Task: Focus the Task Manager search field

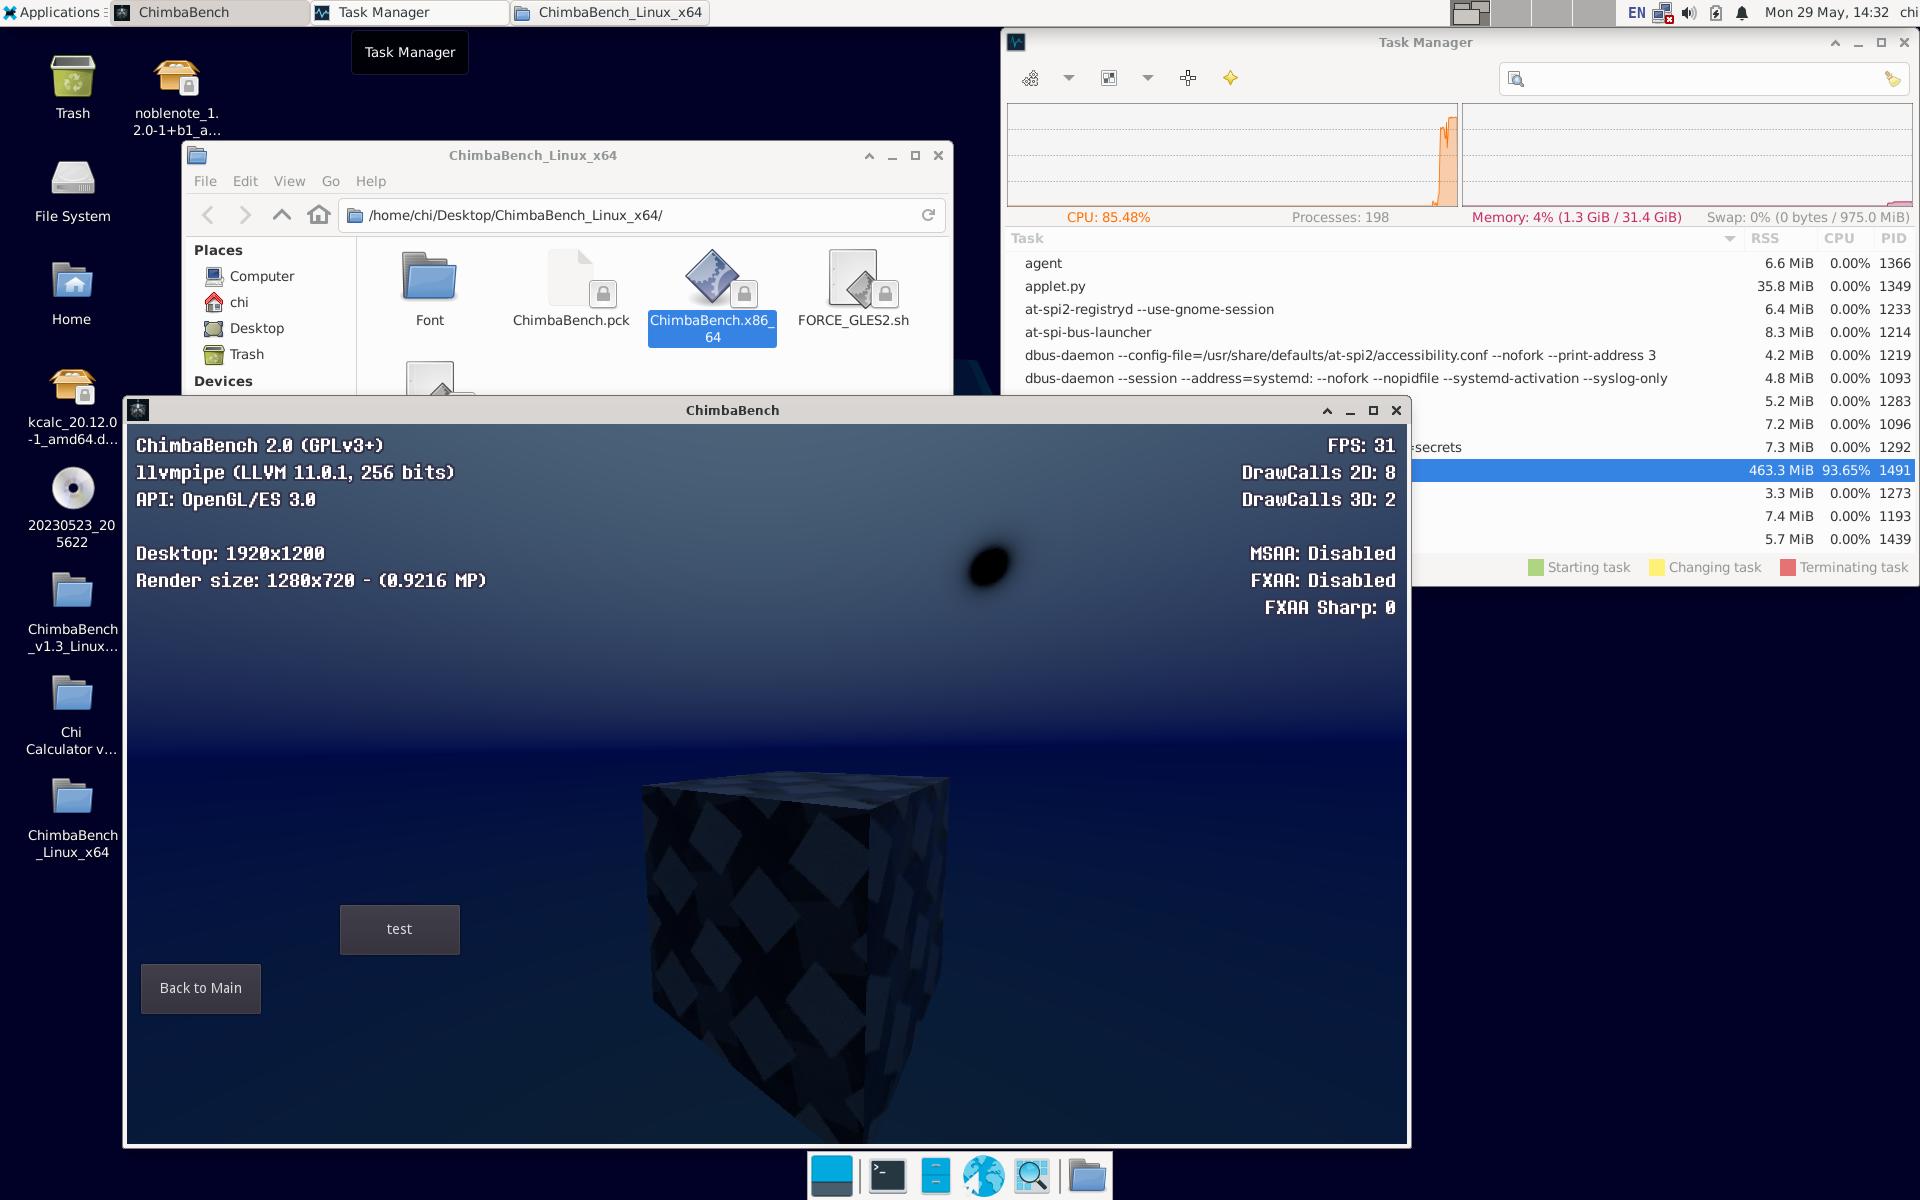Action: [x=1700, y=79]
